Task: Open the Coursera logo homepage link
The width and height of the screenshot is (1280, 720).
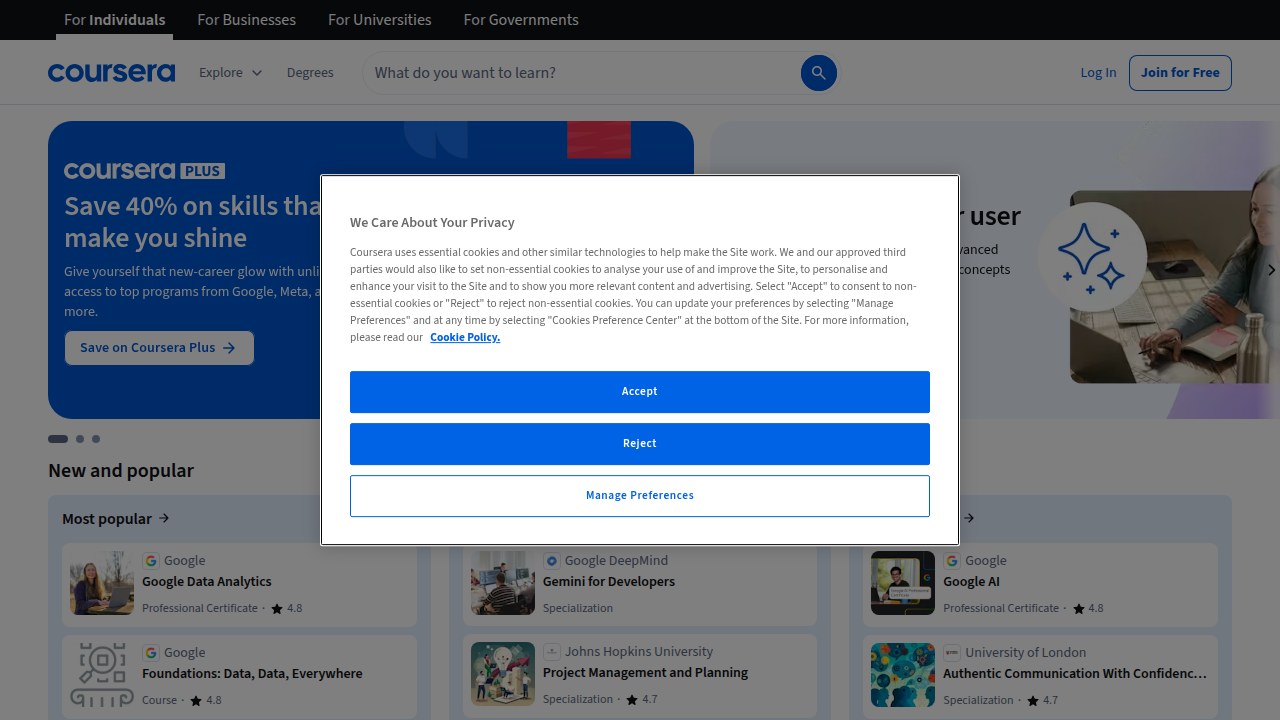Action: click(111, 72)
